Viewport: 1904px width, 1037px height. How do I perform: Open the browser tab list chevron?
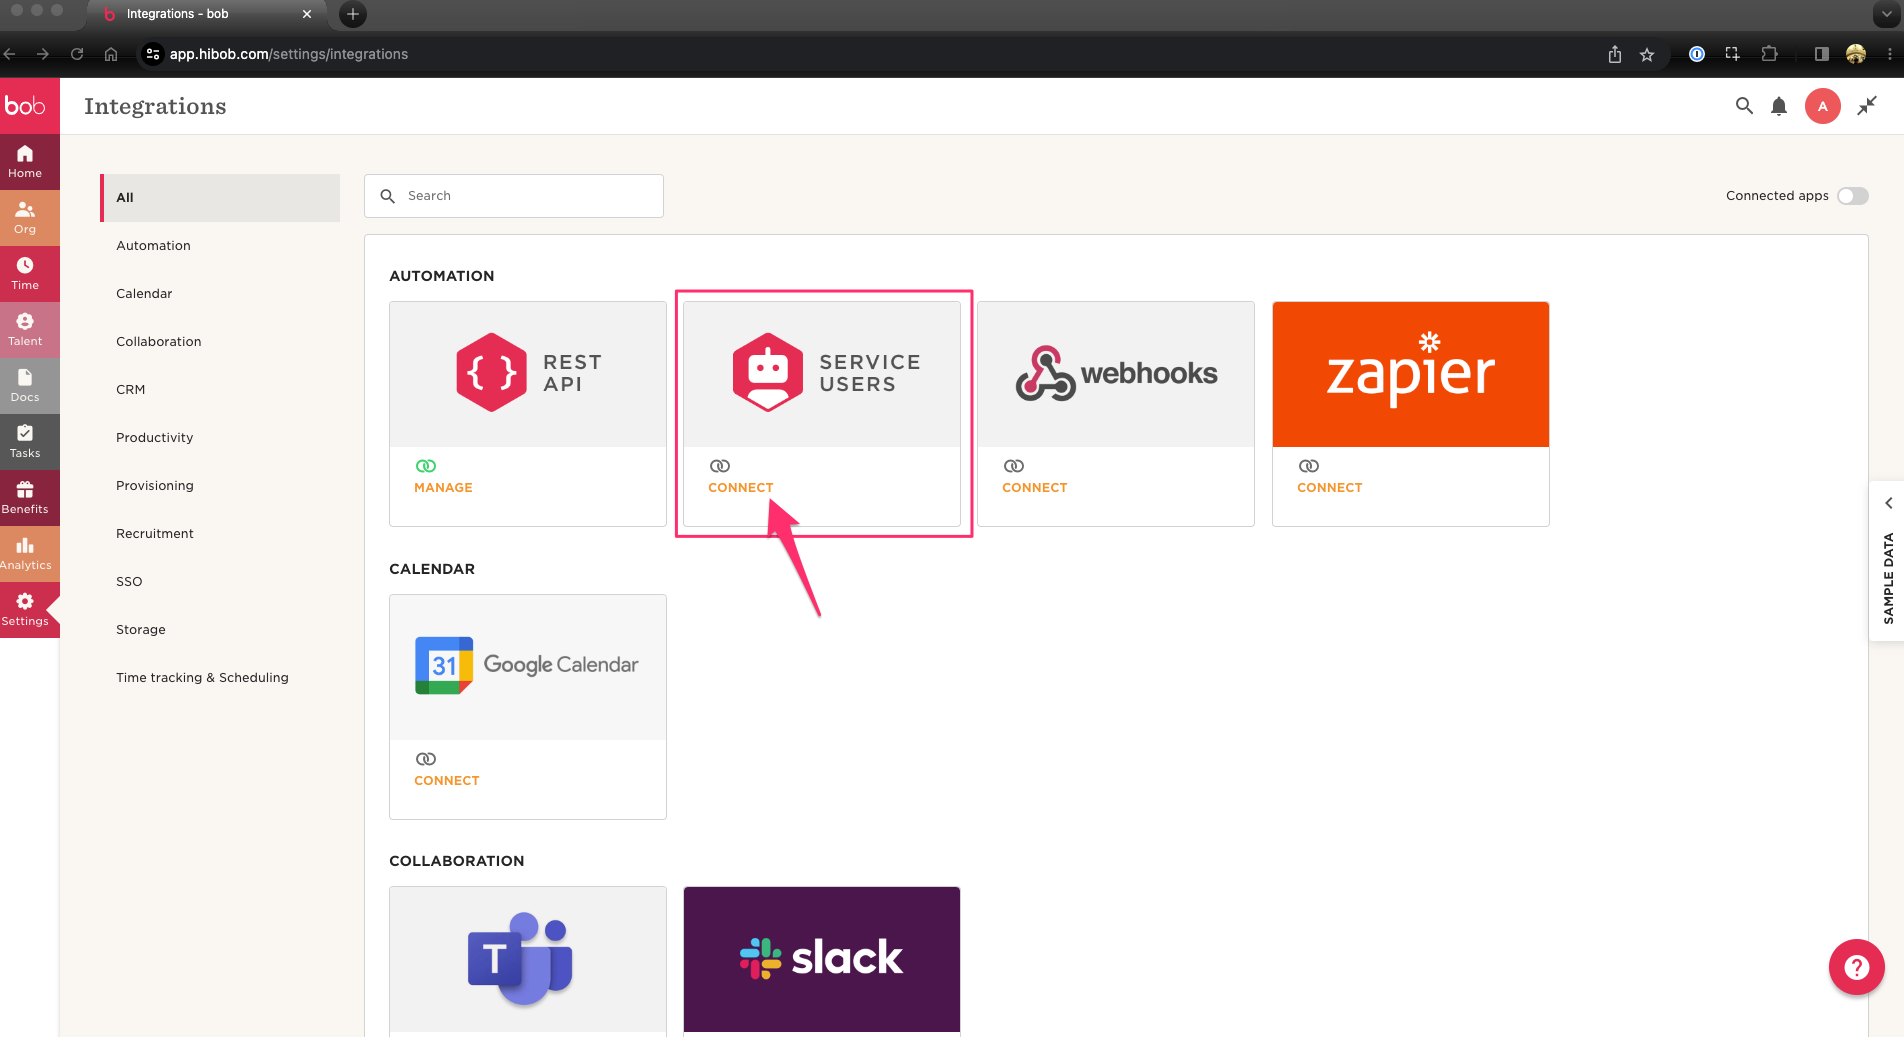(x=1885, y=14)
